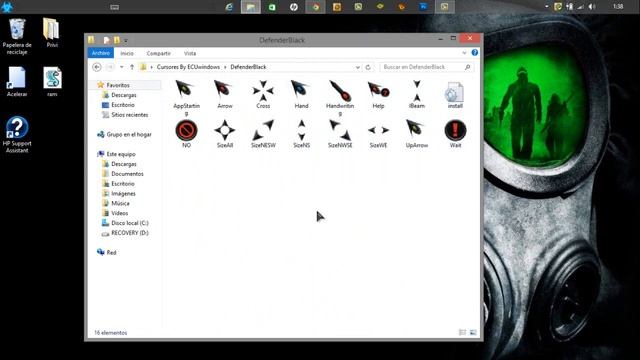Open Papelera de reciclaje on desktop
This screenshot has width=640, height=360.
tap(17, 37)
